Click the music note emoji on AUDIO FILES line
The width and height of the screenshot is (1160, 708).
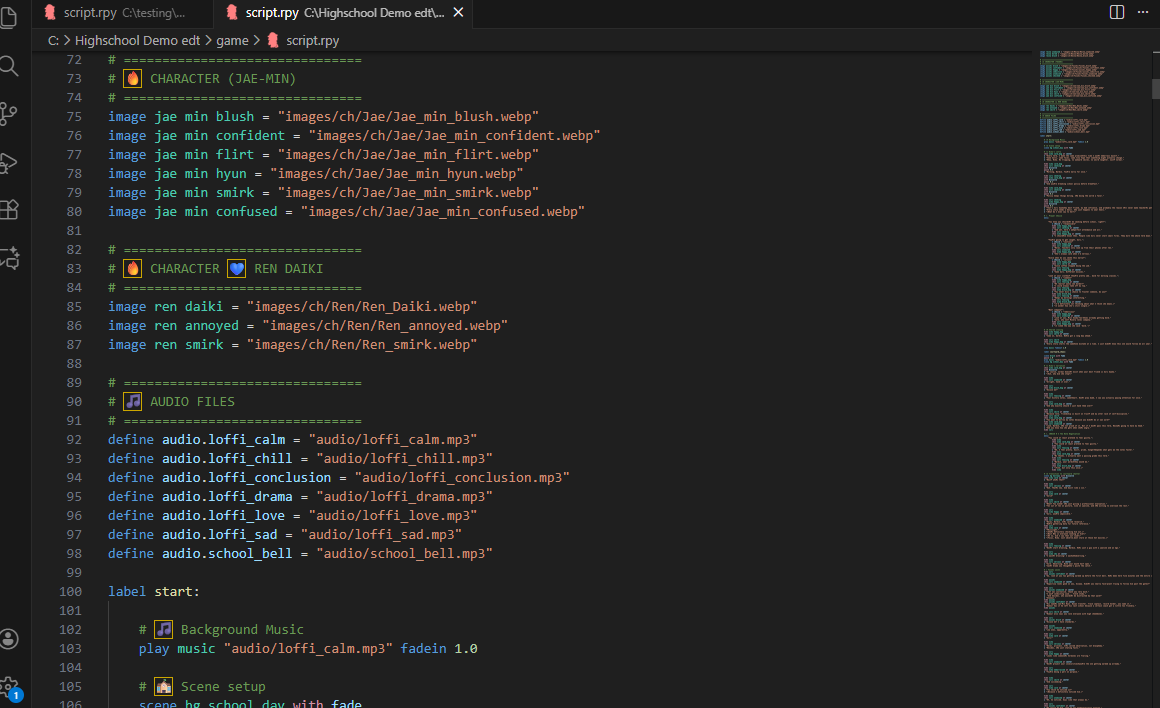point(132,402)
